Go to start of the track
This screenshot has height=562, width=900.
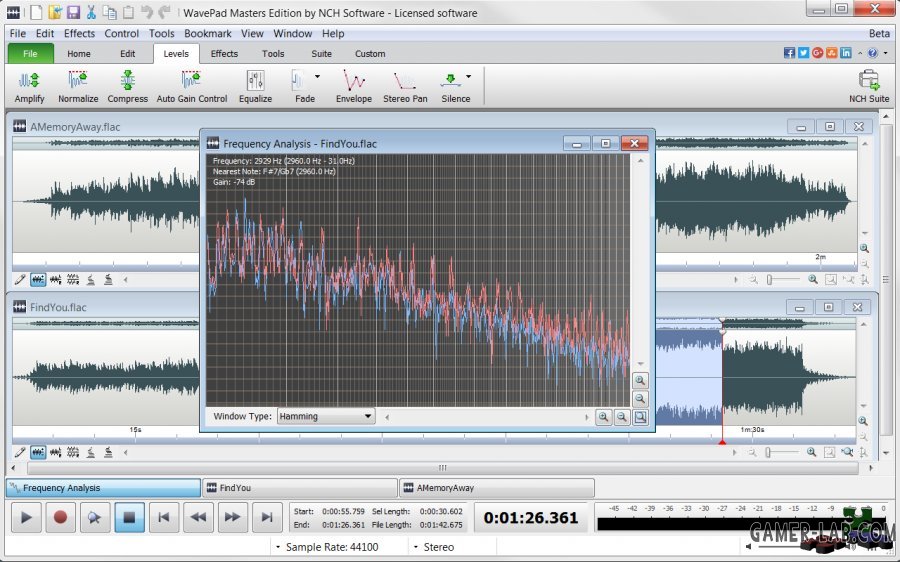pyautogui.click(x=164, y=517)
